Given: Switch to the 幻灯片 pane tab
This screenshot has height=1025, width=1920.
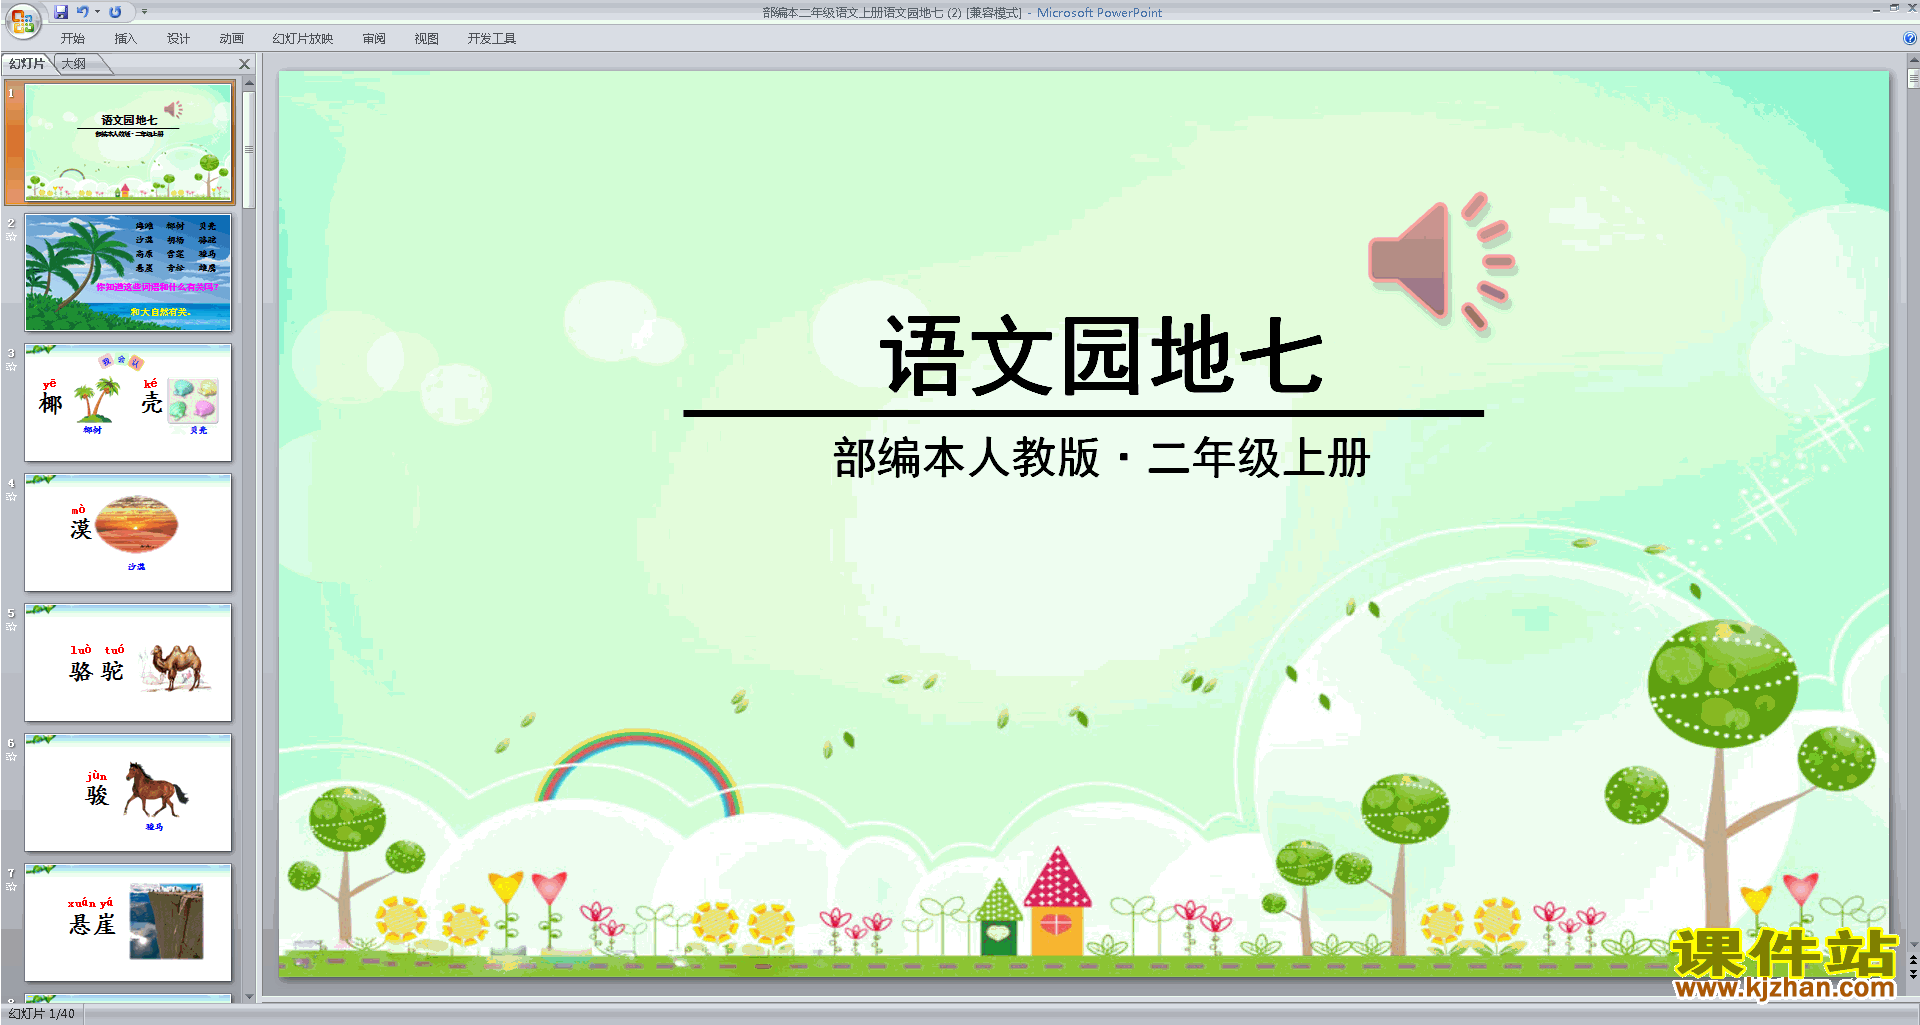Looking at the screenshot, I should point(27,64).
